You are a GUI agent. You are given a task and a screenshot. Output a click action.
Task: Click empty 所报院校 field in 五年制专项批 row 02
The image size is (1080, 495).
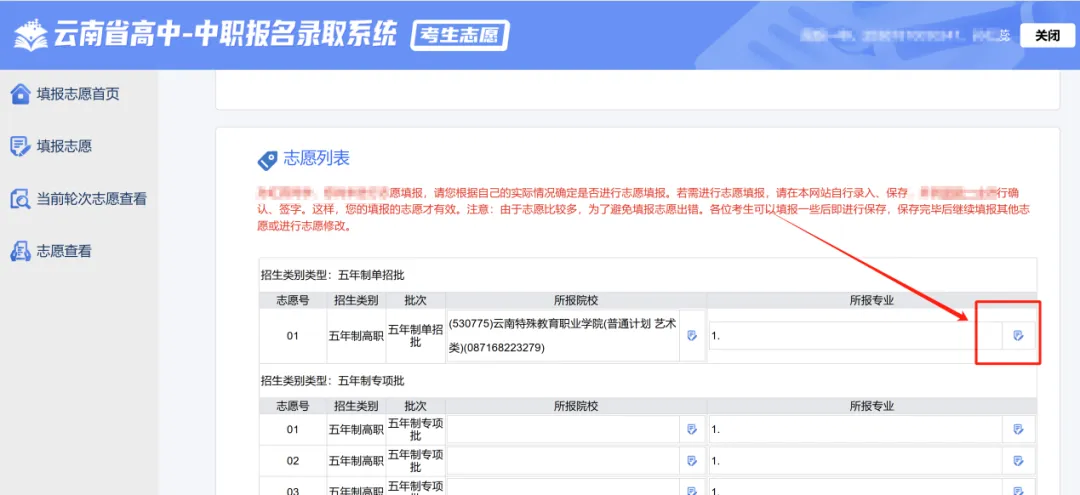click(x=563, y=461)
